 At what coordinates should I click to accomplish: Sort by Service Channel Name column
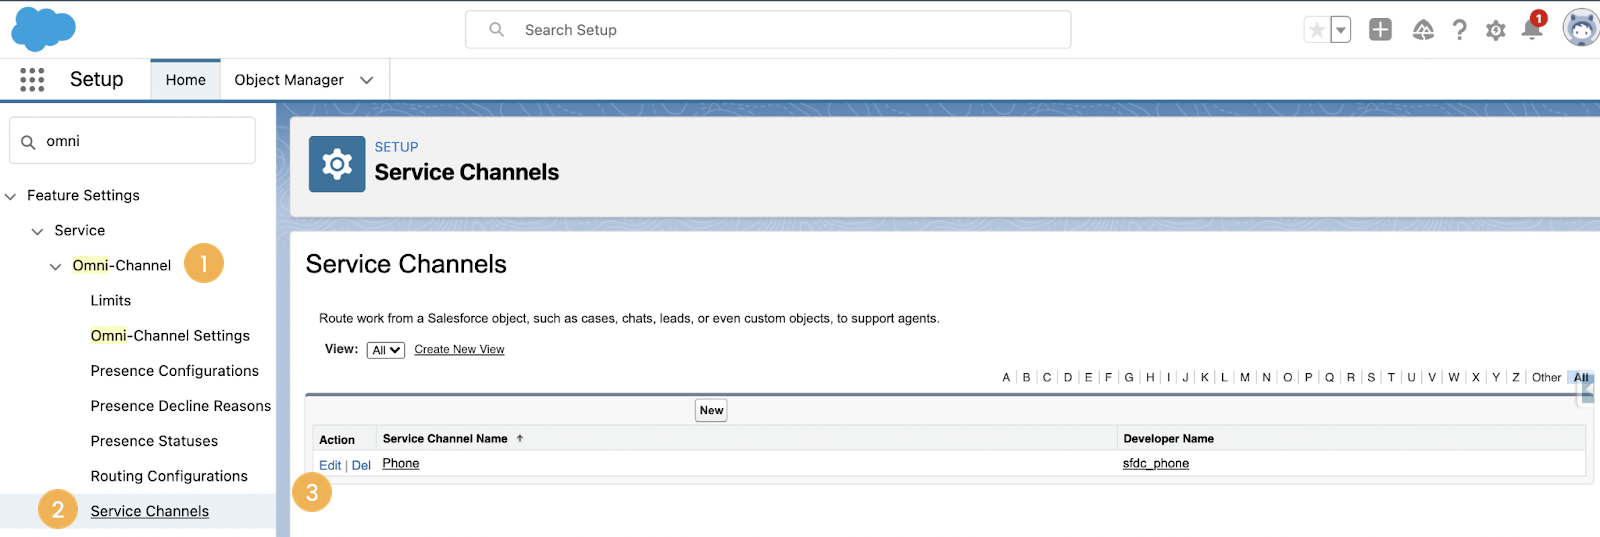[445, 438]
